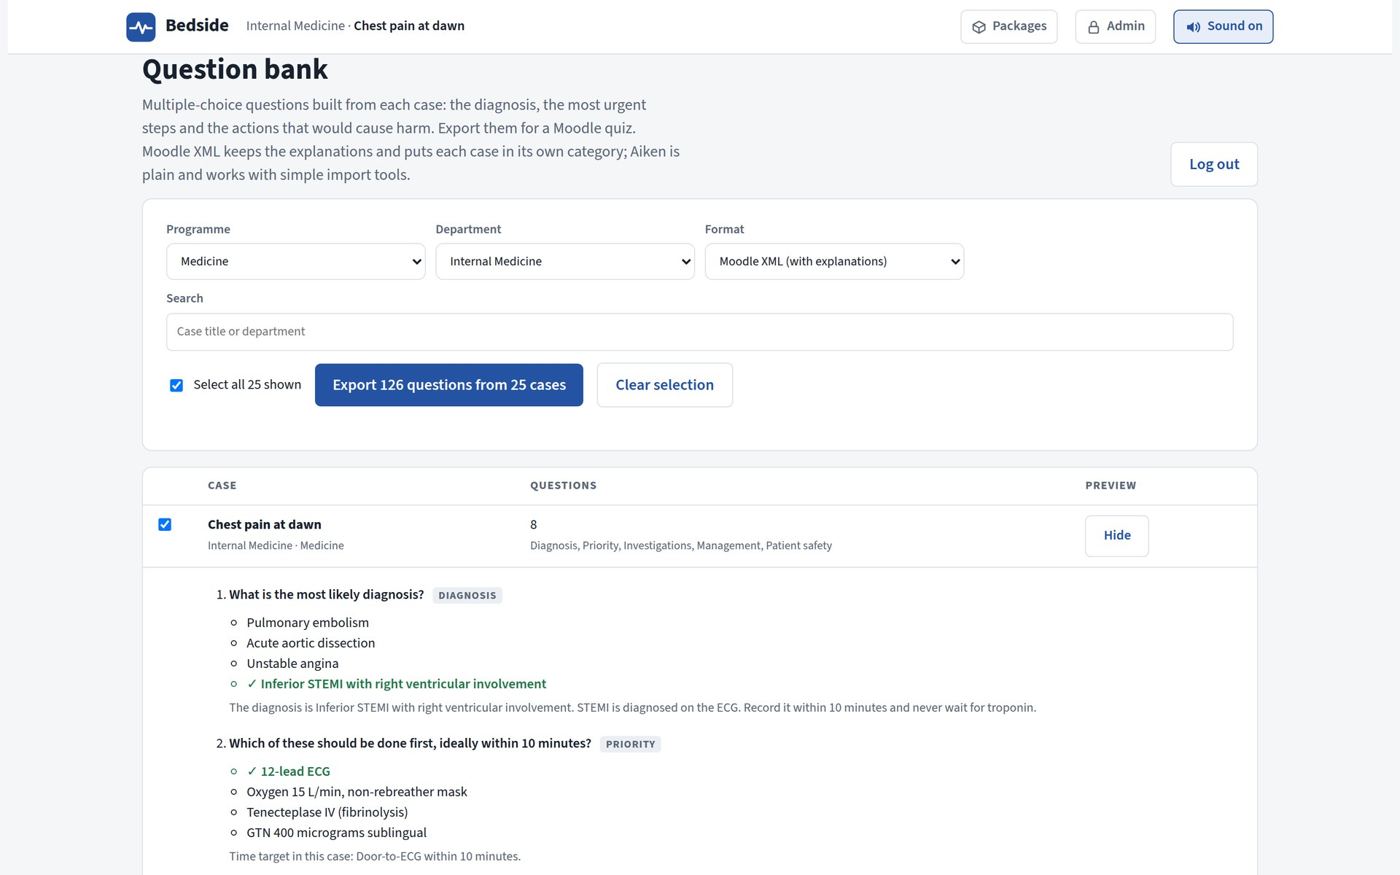Click the case search input field
Viewport: 1400px width, 875px height.
point(700,332)
